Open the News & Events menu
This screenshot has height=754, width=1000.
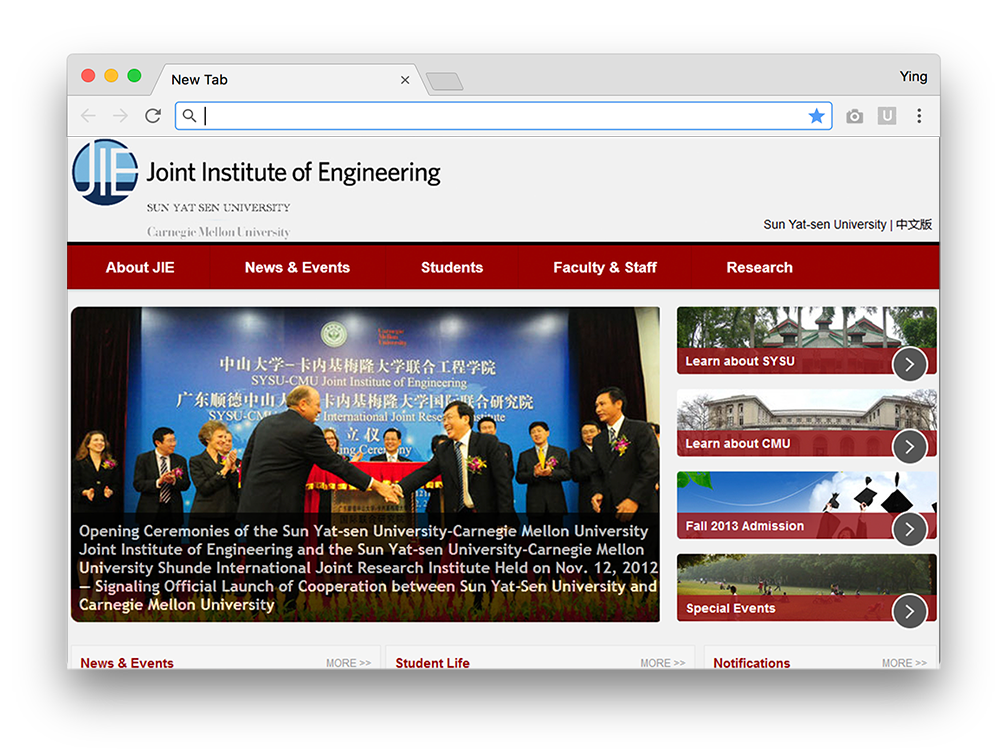click(297, 267)
